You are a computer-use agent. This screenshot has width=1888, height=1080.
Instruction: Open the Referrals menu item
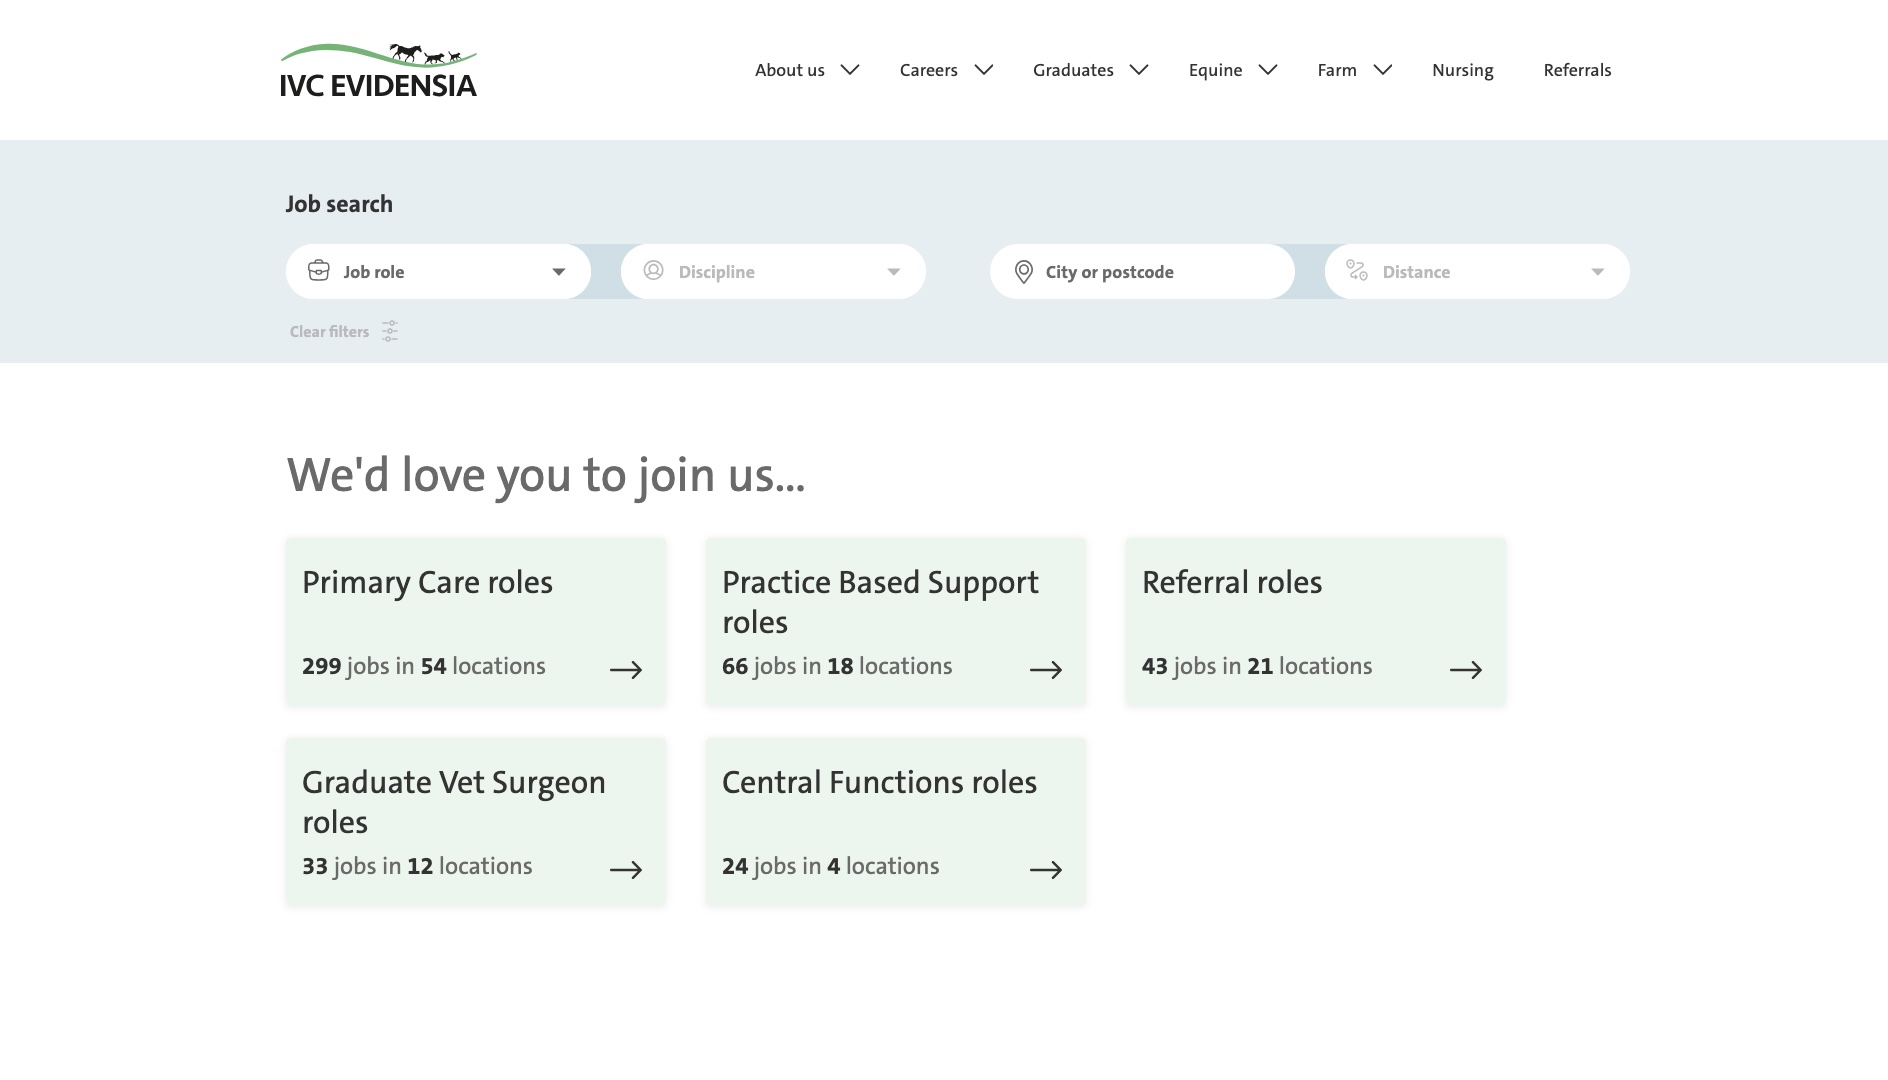[x=1577, y=70]
